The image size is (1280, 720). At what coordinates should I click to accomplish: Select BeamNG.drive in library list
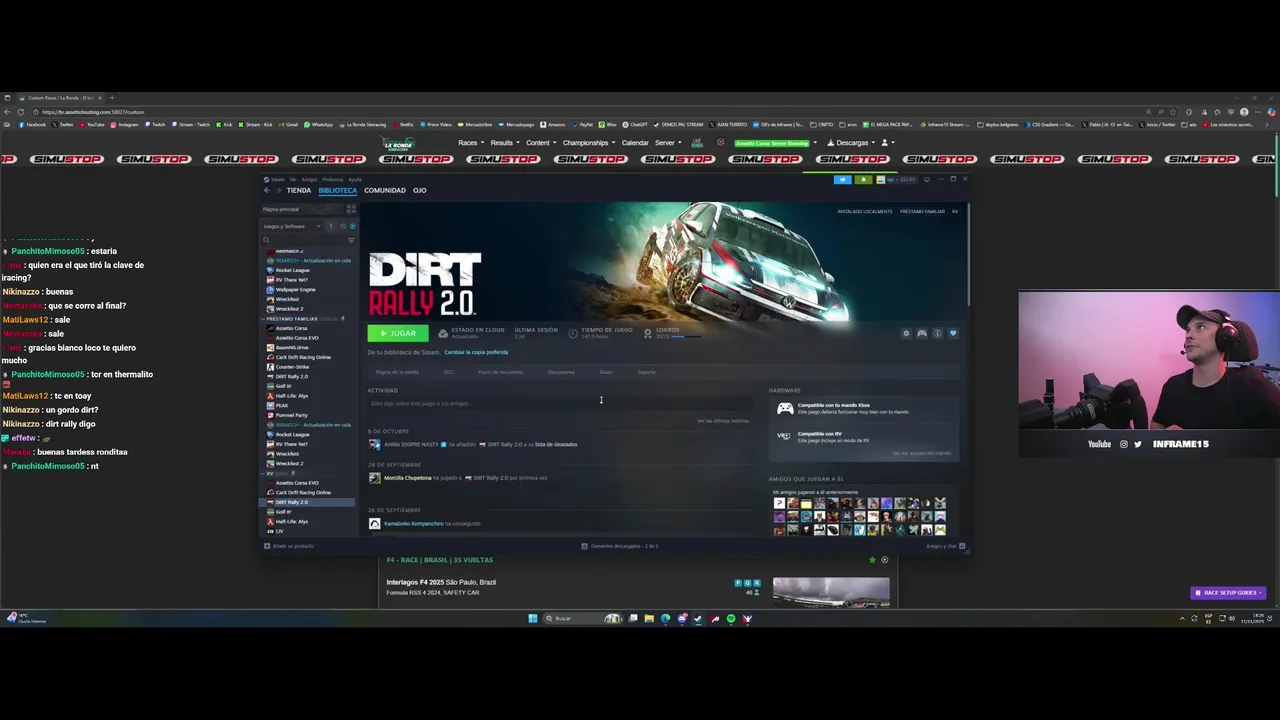click(293, 347)
